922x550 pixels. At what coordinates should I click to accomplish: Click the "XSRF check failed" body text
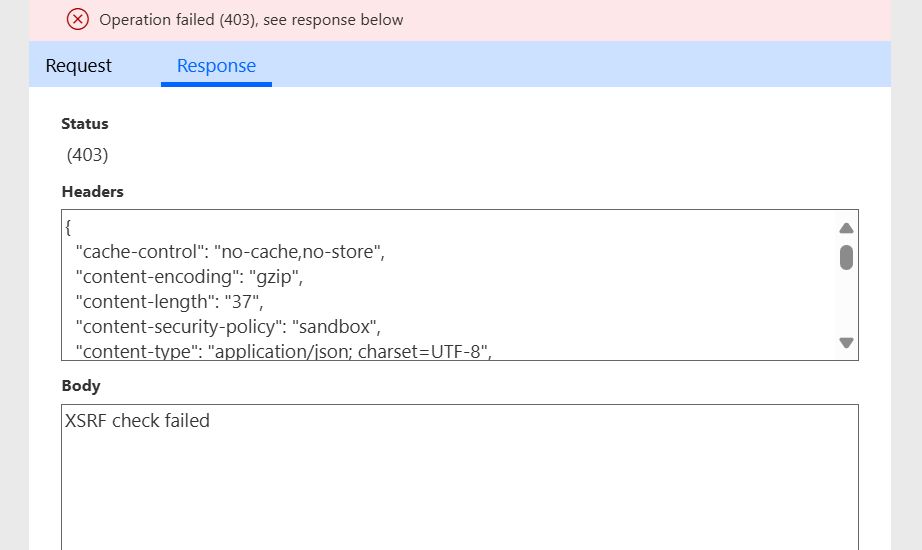click(x=137, y=421)
